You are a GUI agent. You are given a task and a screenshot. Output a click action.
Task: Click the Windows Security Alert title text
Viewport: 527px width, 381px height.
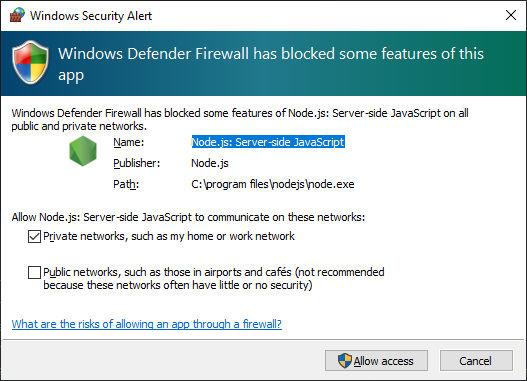pos(91,15)
